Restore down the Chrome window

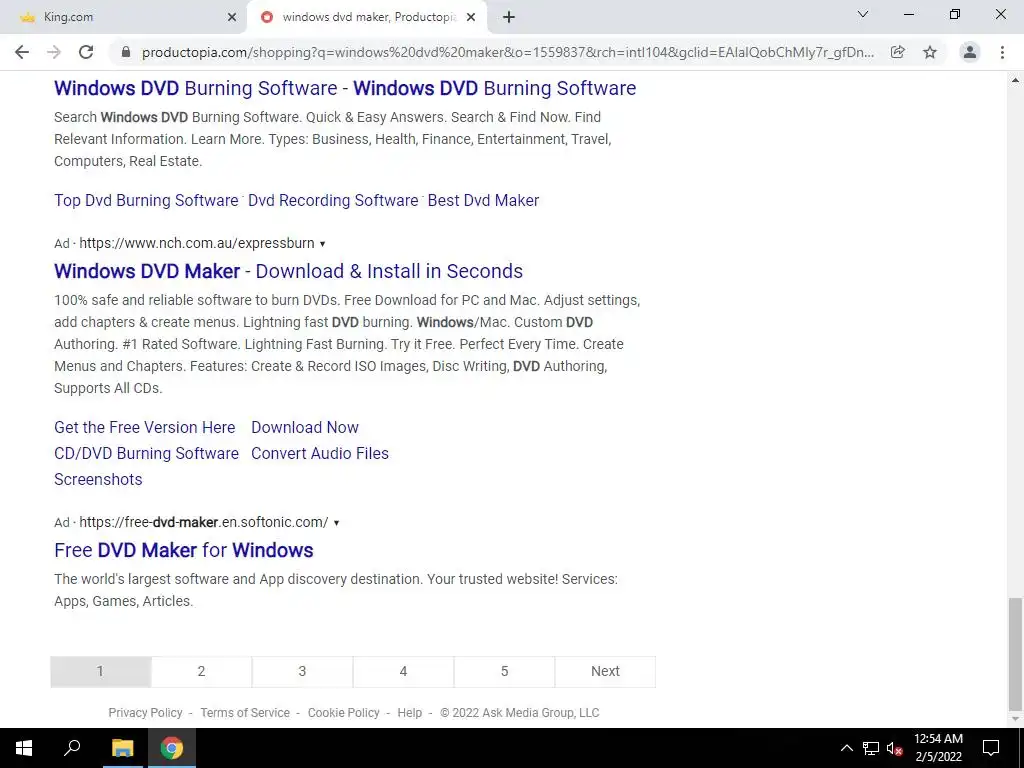[955, 14]
